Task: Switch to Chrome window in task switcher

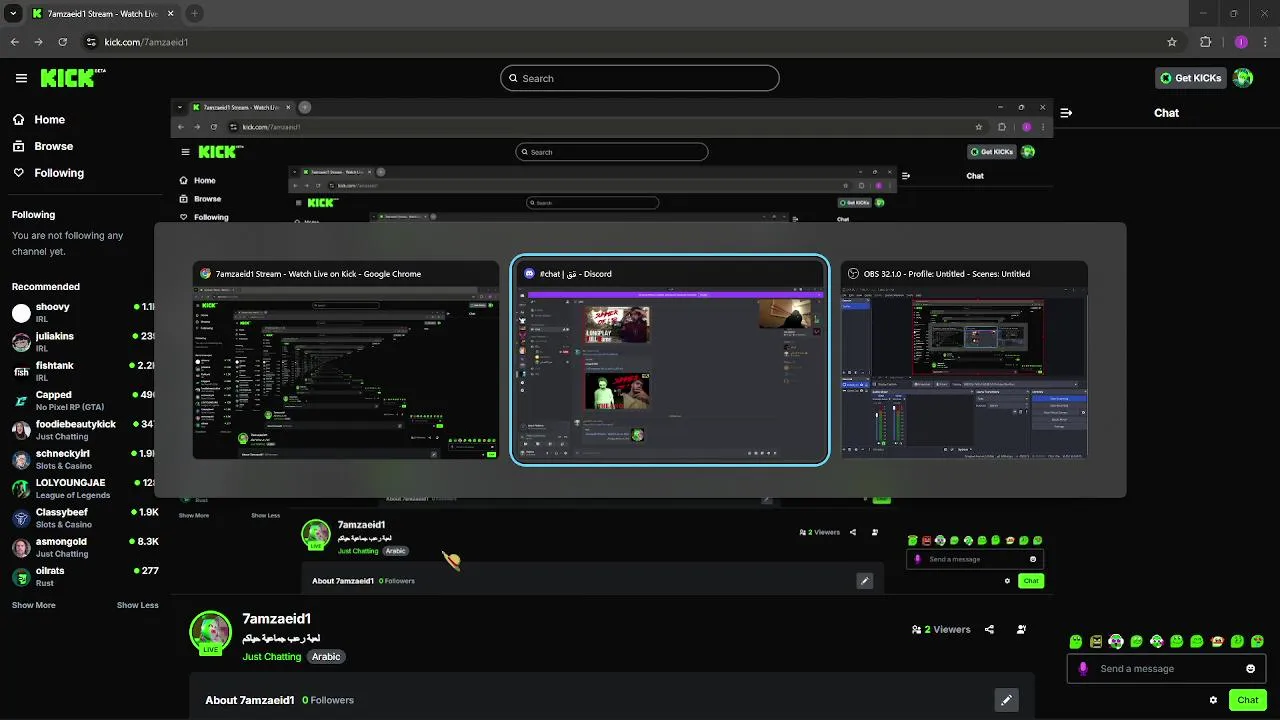Action: (x=345, y=361)
